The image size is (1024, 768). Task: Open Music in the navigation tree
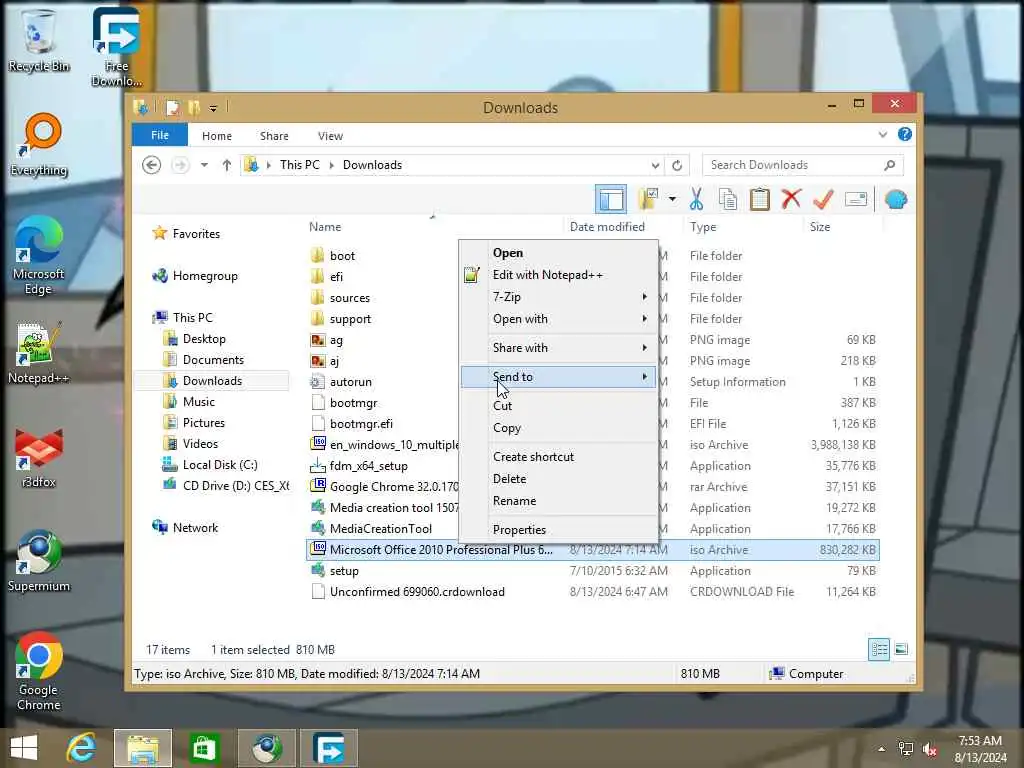tap(199, 402)
